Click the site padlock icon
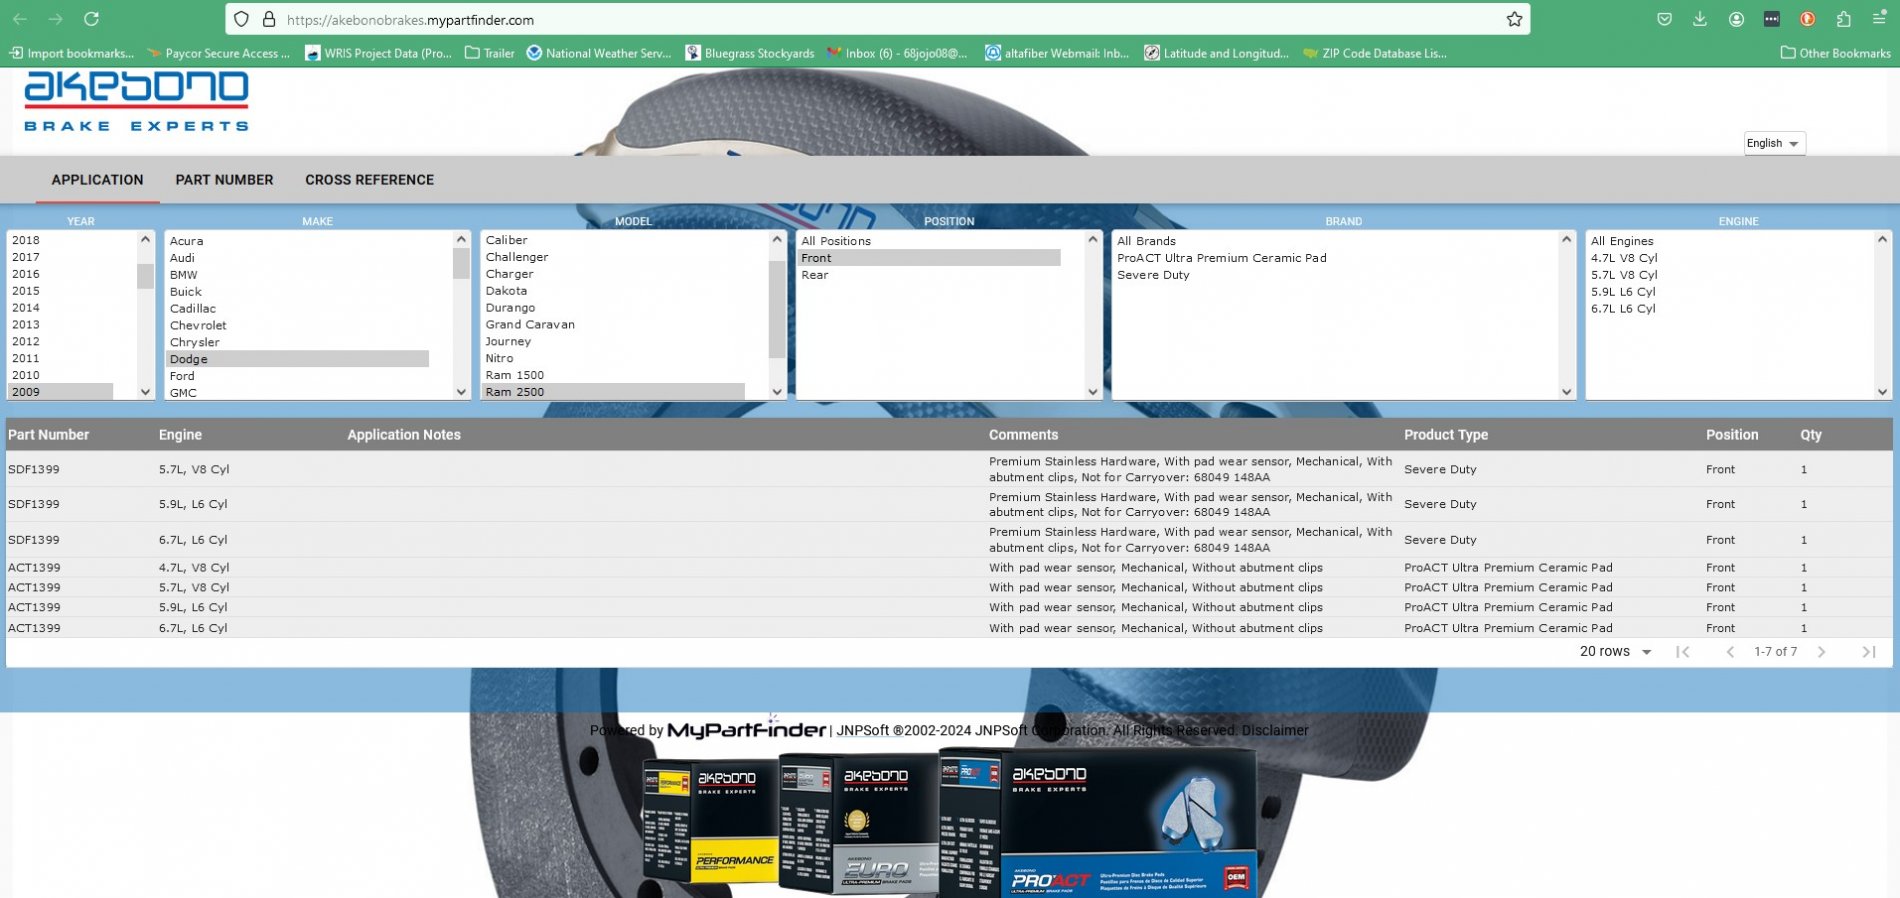This screenshot has height=898, width=1900. tap(268, 19)
